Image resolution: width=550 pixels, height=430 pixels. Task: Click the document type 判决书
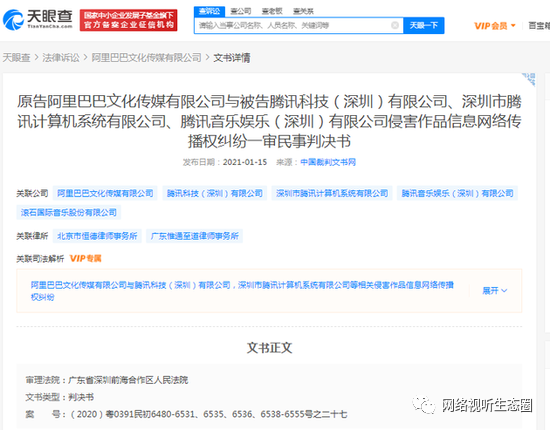tap(81, 397)
